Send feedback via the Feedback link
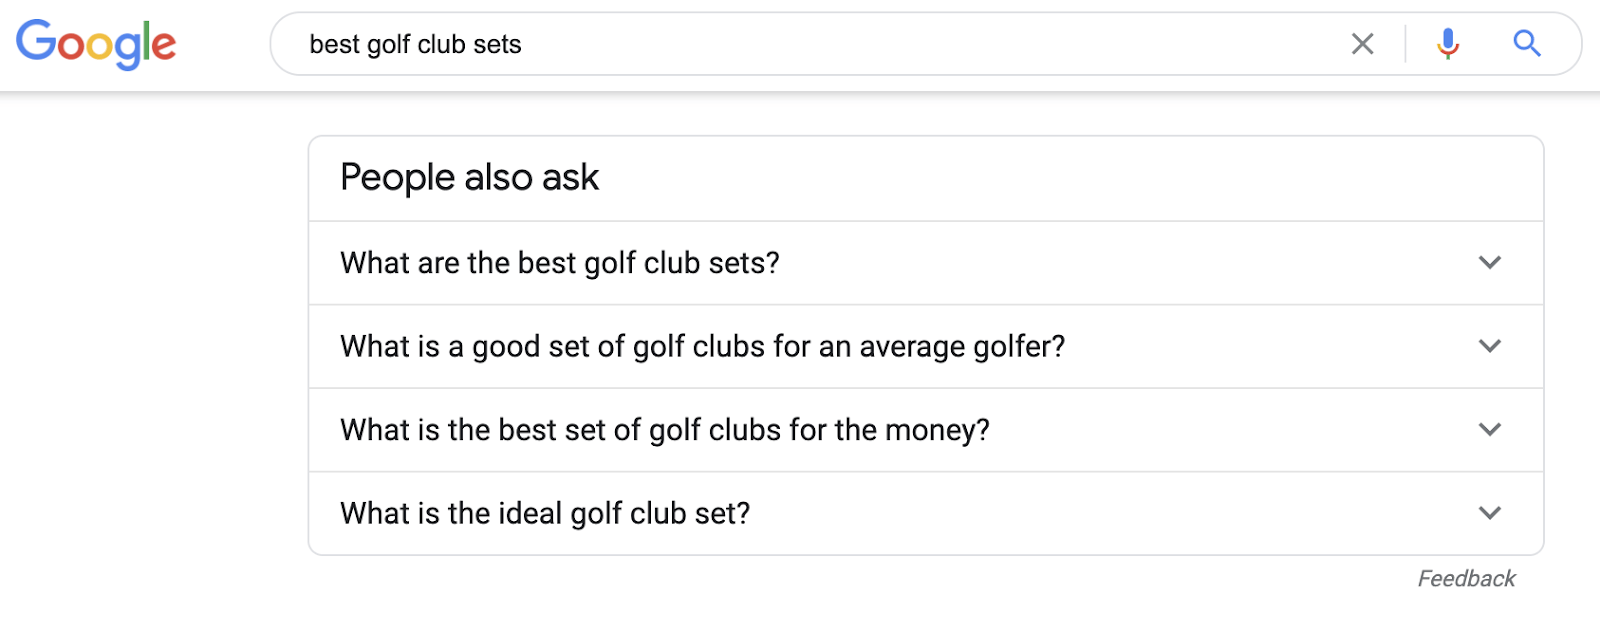1600x632 pixels. (x=1466, y=579)
